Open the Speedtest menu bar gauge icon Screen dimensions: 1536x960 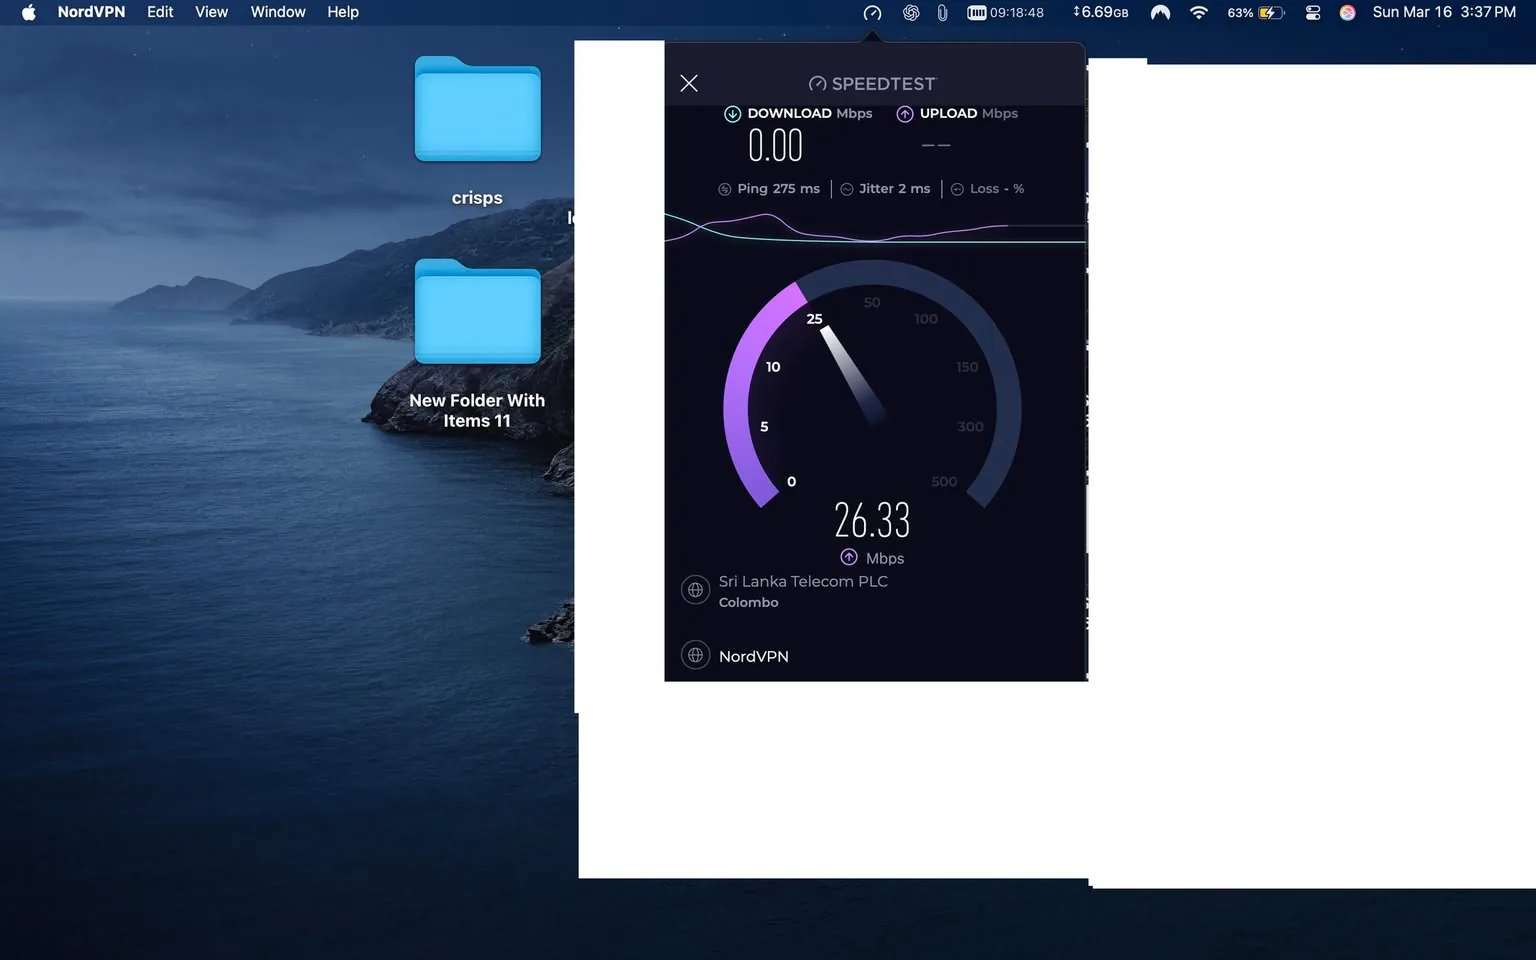pos(871,12)
